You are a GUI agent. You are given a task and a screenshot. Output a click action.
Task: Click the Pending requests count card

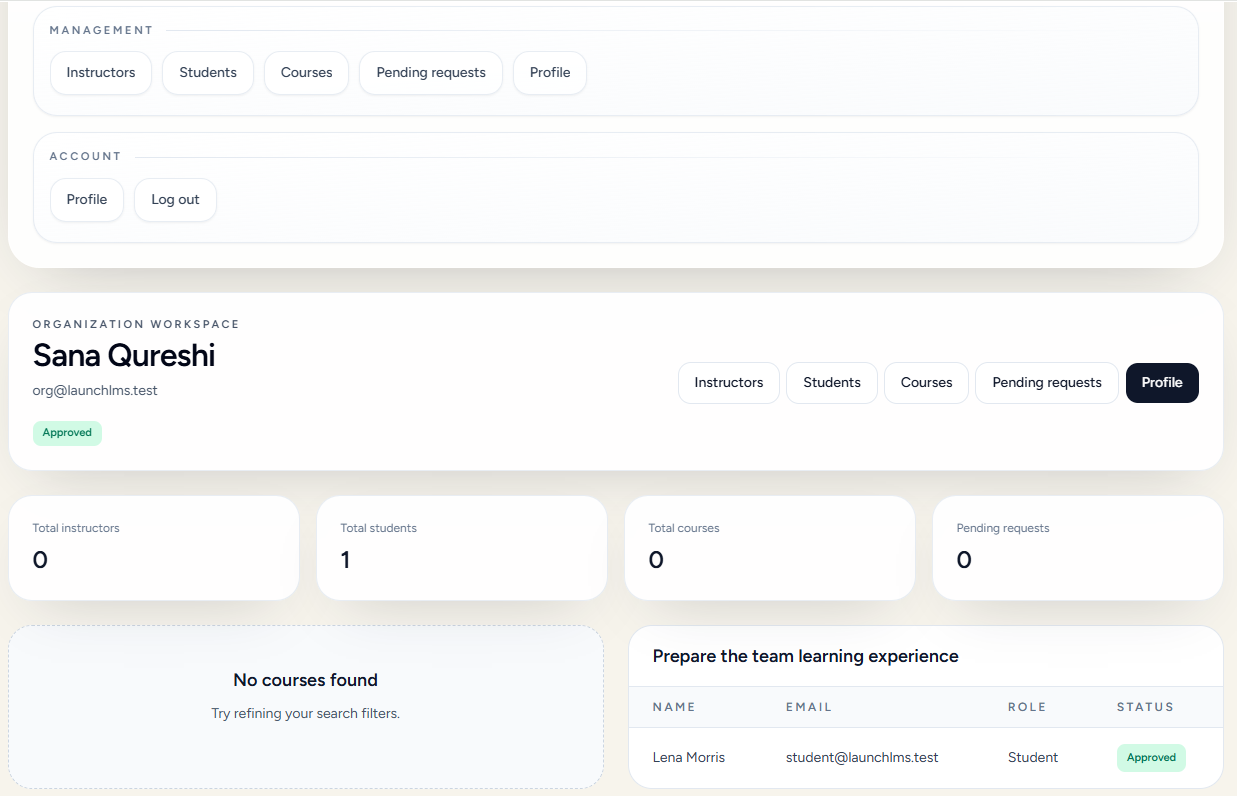[1077, 547]
